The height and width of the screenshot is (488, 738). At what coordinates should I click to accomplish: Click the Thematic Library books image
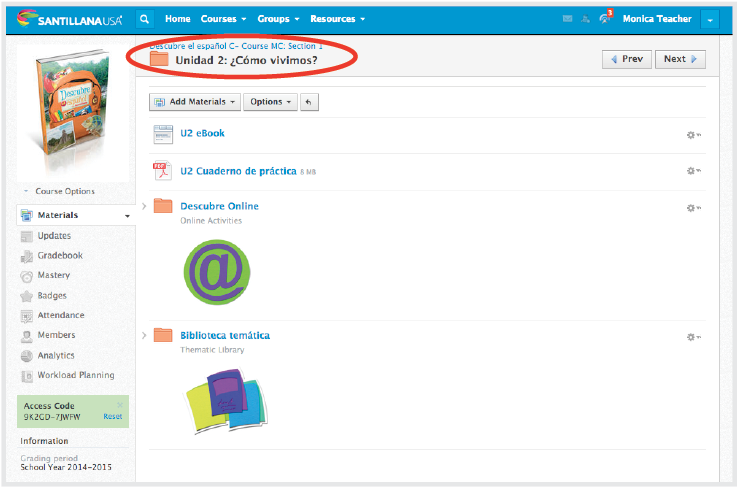click(226, 400)
